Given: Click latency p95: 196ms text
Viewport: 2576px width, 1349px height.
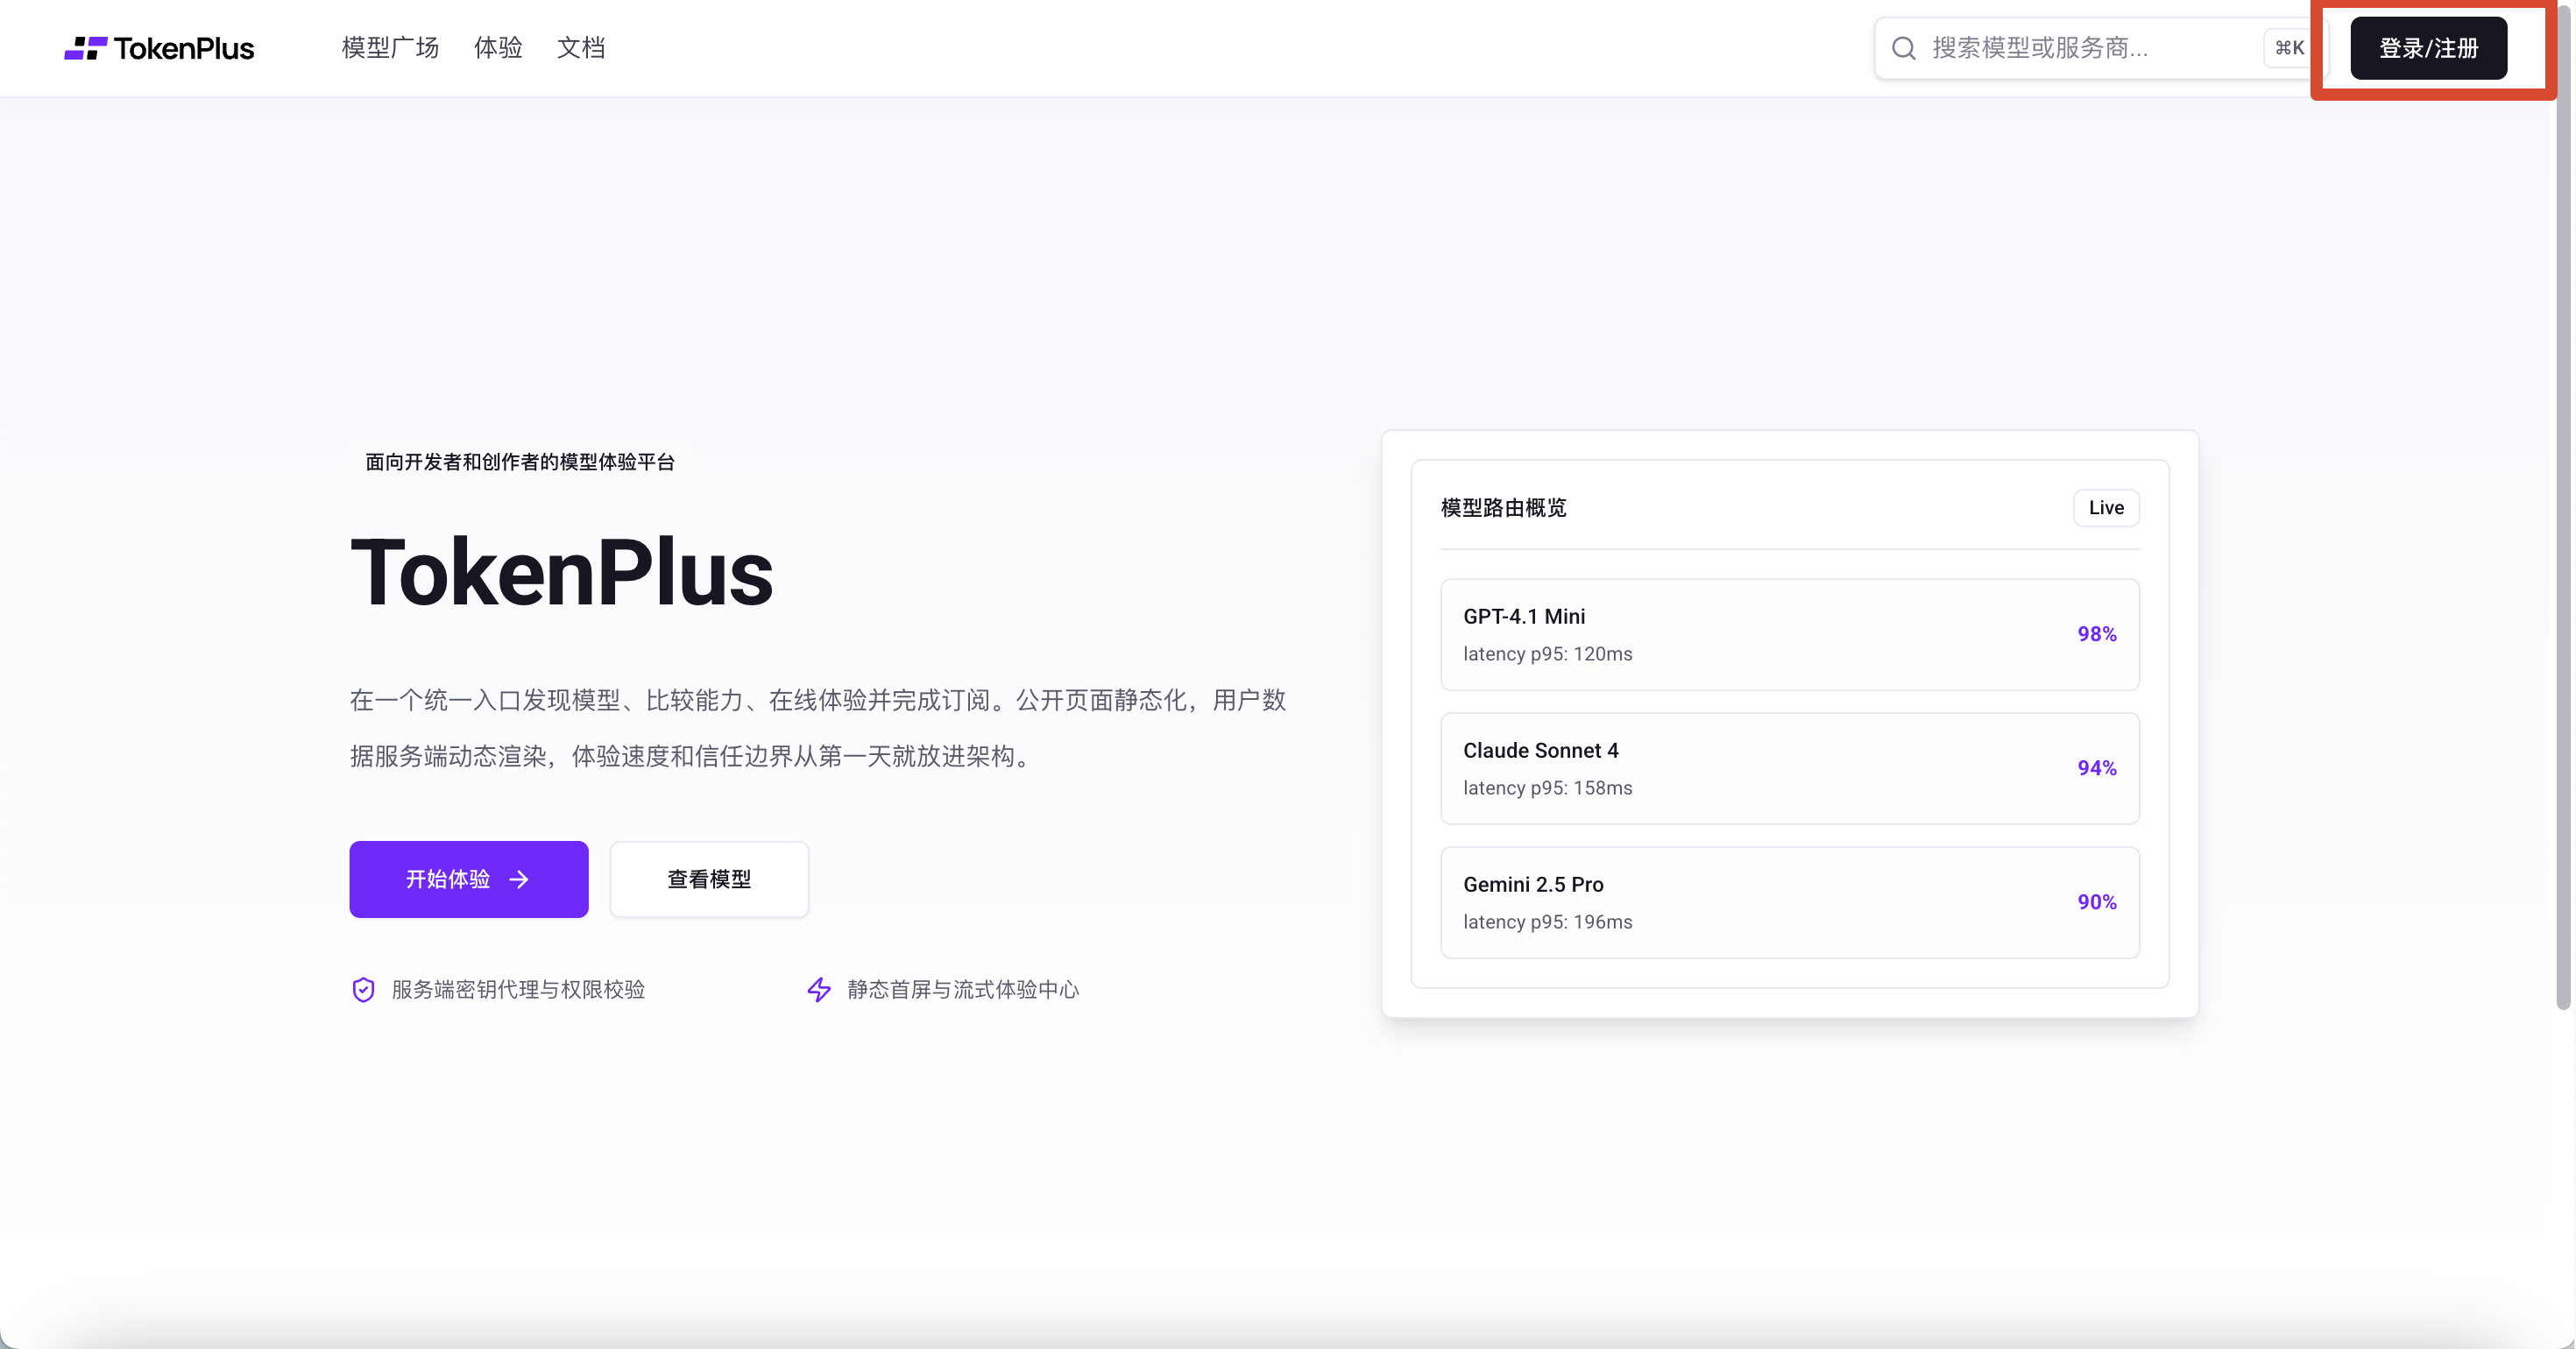Looking at the screenshot, I should point(1547,922).
